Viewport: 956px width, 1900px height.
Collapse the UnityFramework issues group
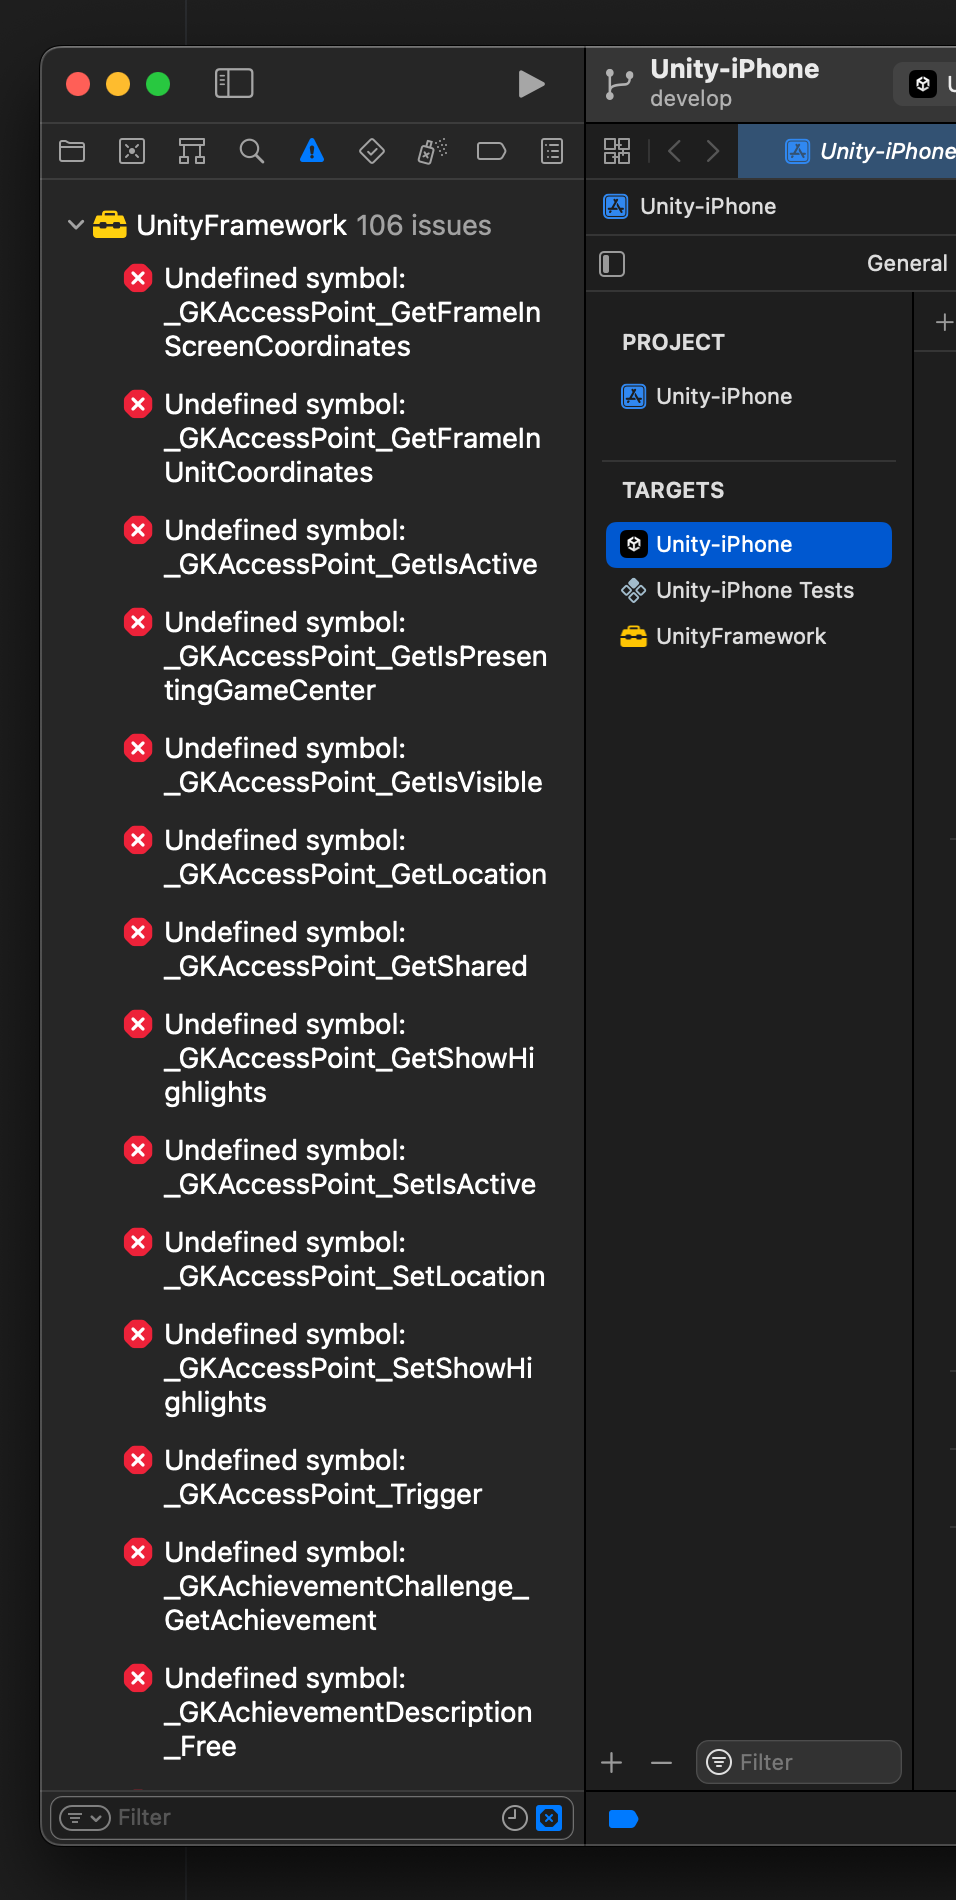click(x=75, y=225)
